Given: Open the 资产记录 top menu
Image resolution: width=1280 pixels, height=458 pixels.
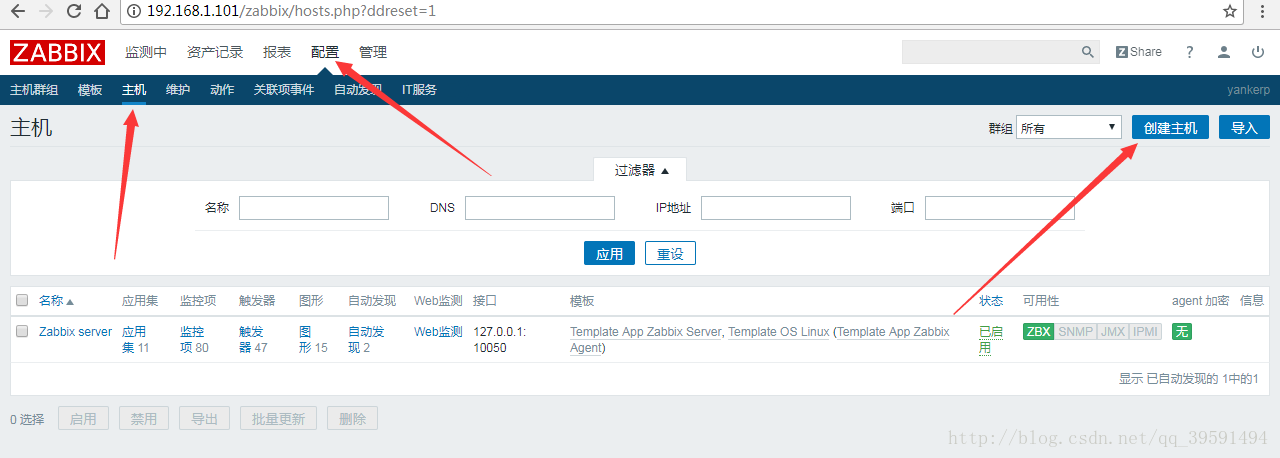Looking at the screenshot, I should tap(215, 52).
